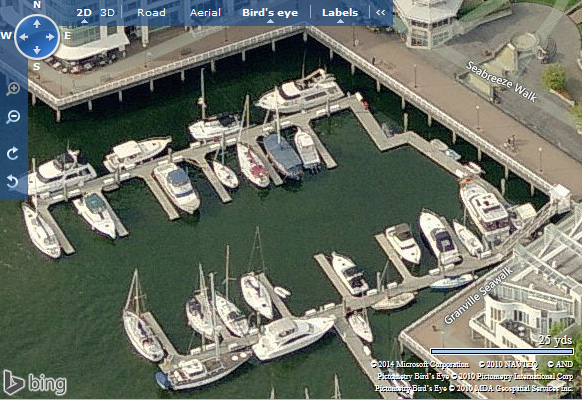This screenshot has width=582, height=400.
Task: Pan the map south with the down arrow
Action: click(37, 50)
